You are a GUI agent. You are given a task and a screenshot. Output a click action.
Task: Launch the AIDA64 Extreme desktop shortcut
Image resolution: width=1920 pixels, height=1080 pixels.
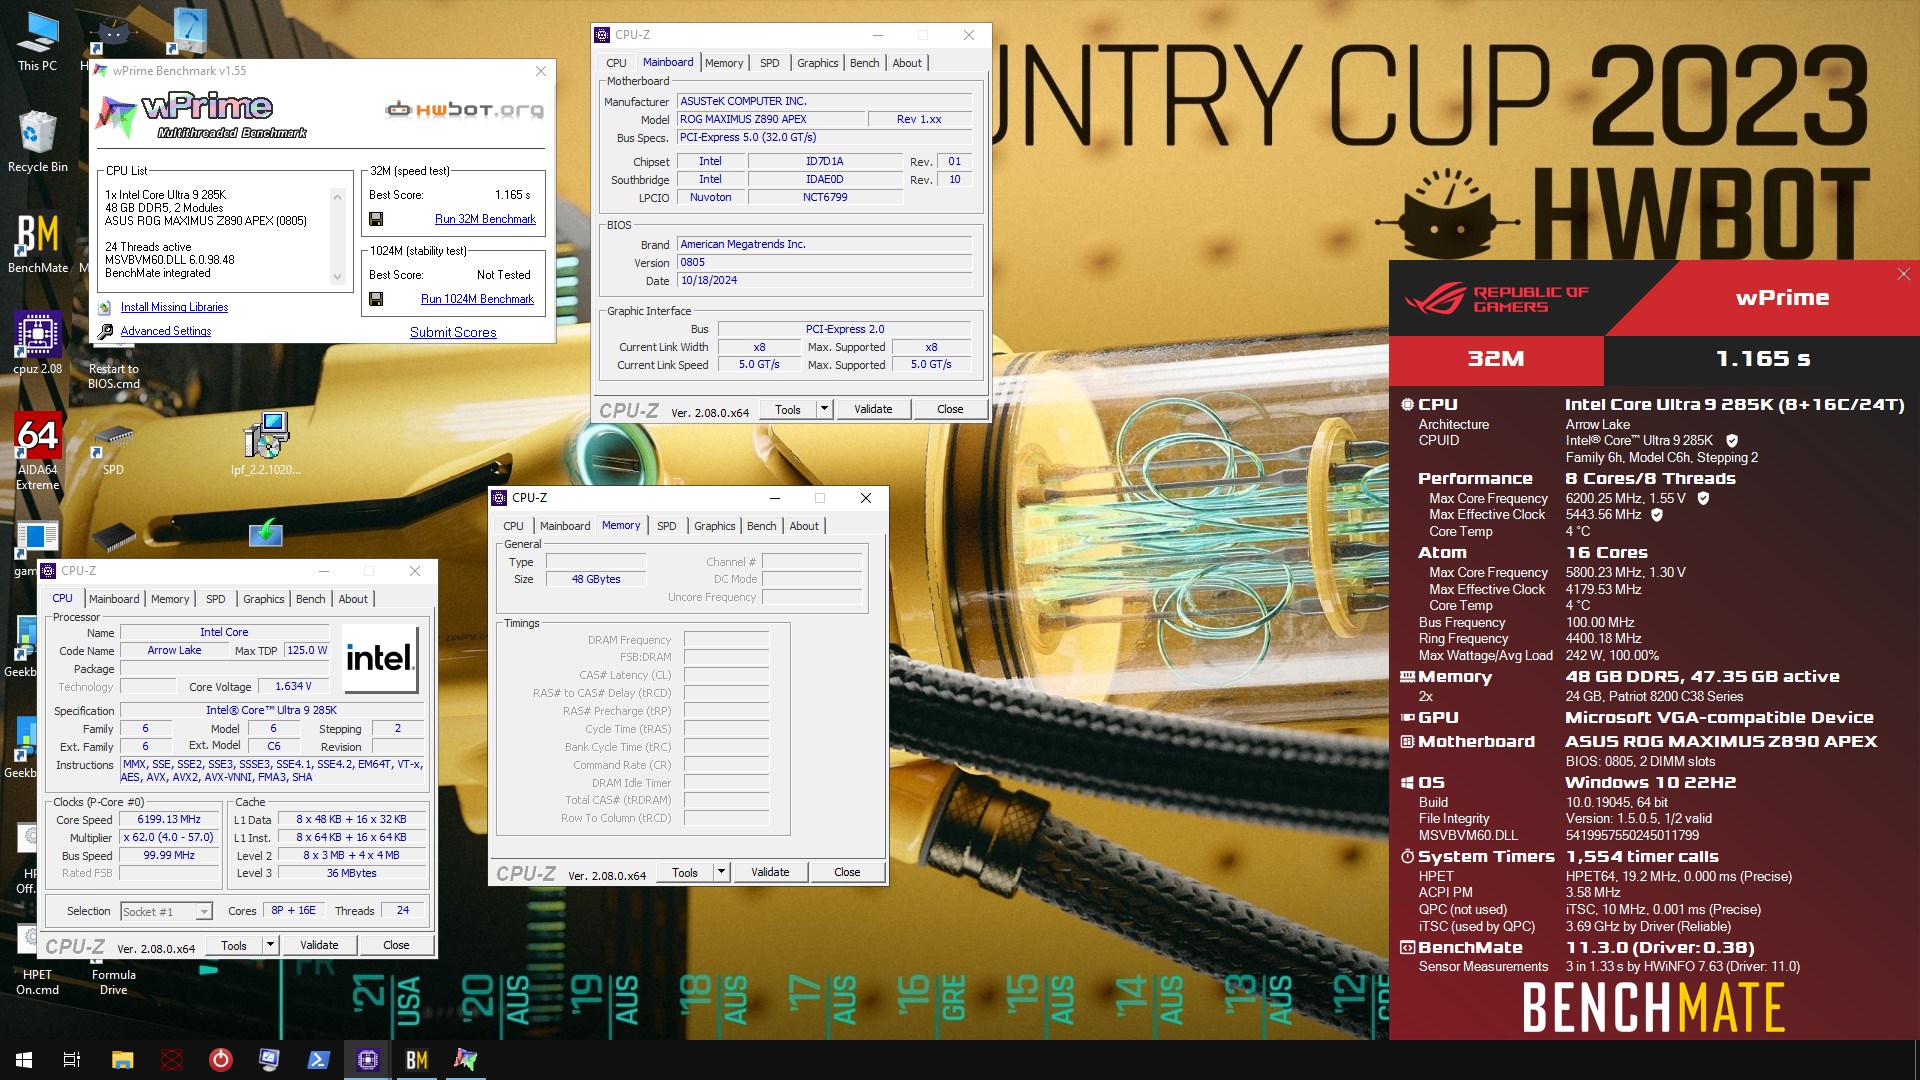click(x=37, y=450)
